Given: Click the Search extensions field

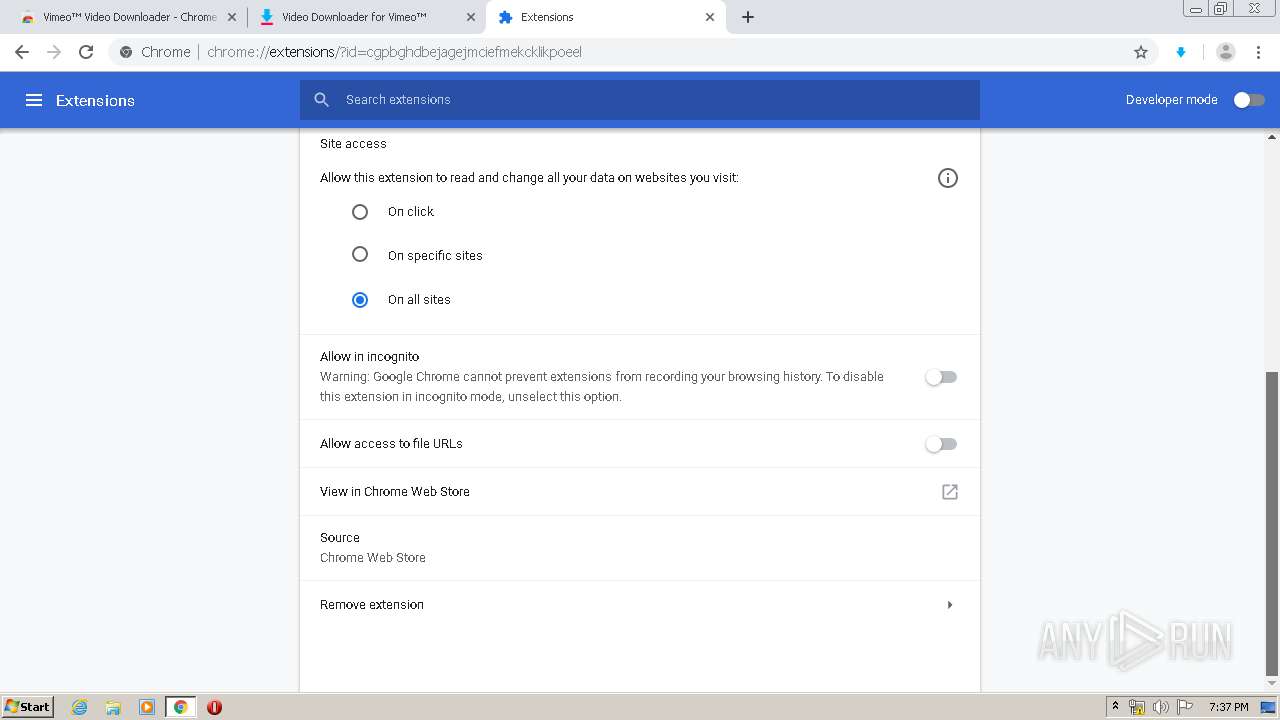Looking at the screenshot, I should (x=640, y=100).
